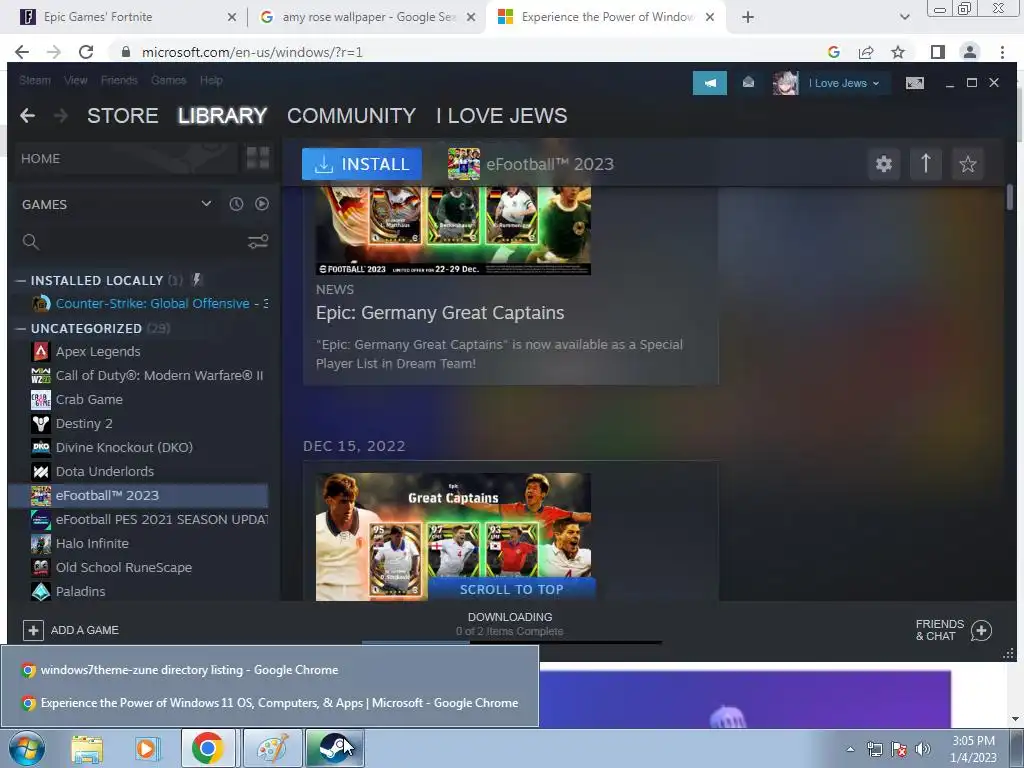Collapse the INSTALLED LOCALLY section
The width and height of the screenshot is (1024, 768).
[x=21, y=281]
